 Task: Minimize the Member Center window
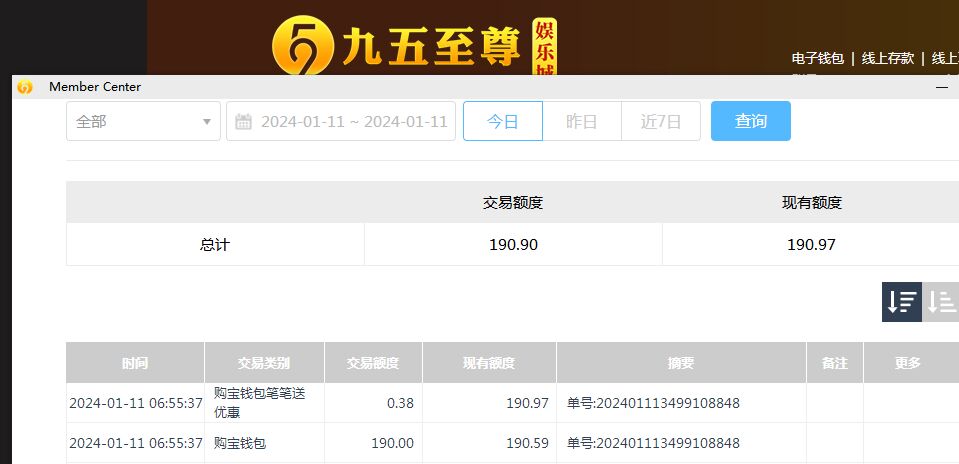(942, 87)
